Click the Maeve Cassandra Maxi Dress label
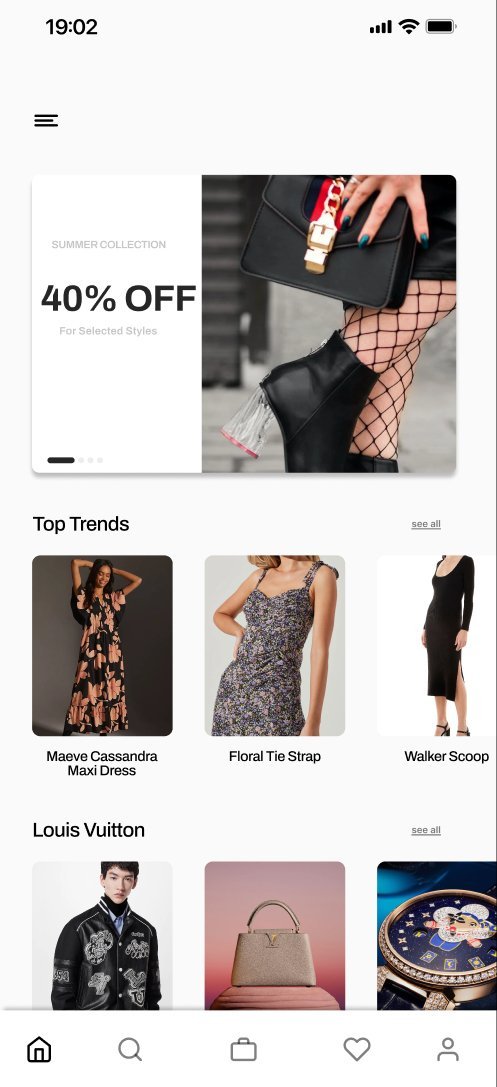The image size is (497, 1087). (x=102, y=763)
